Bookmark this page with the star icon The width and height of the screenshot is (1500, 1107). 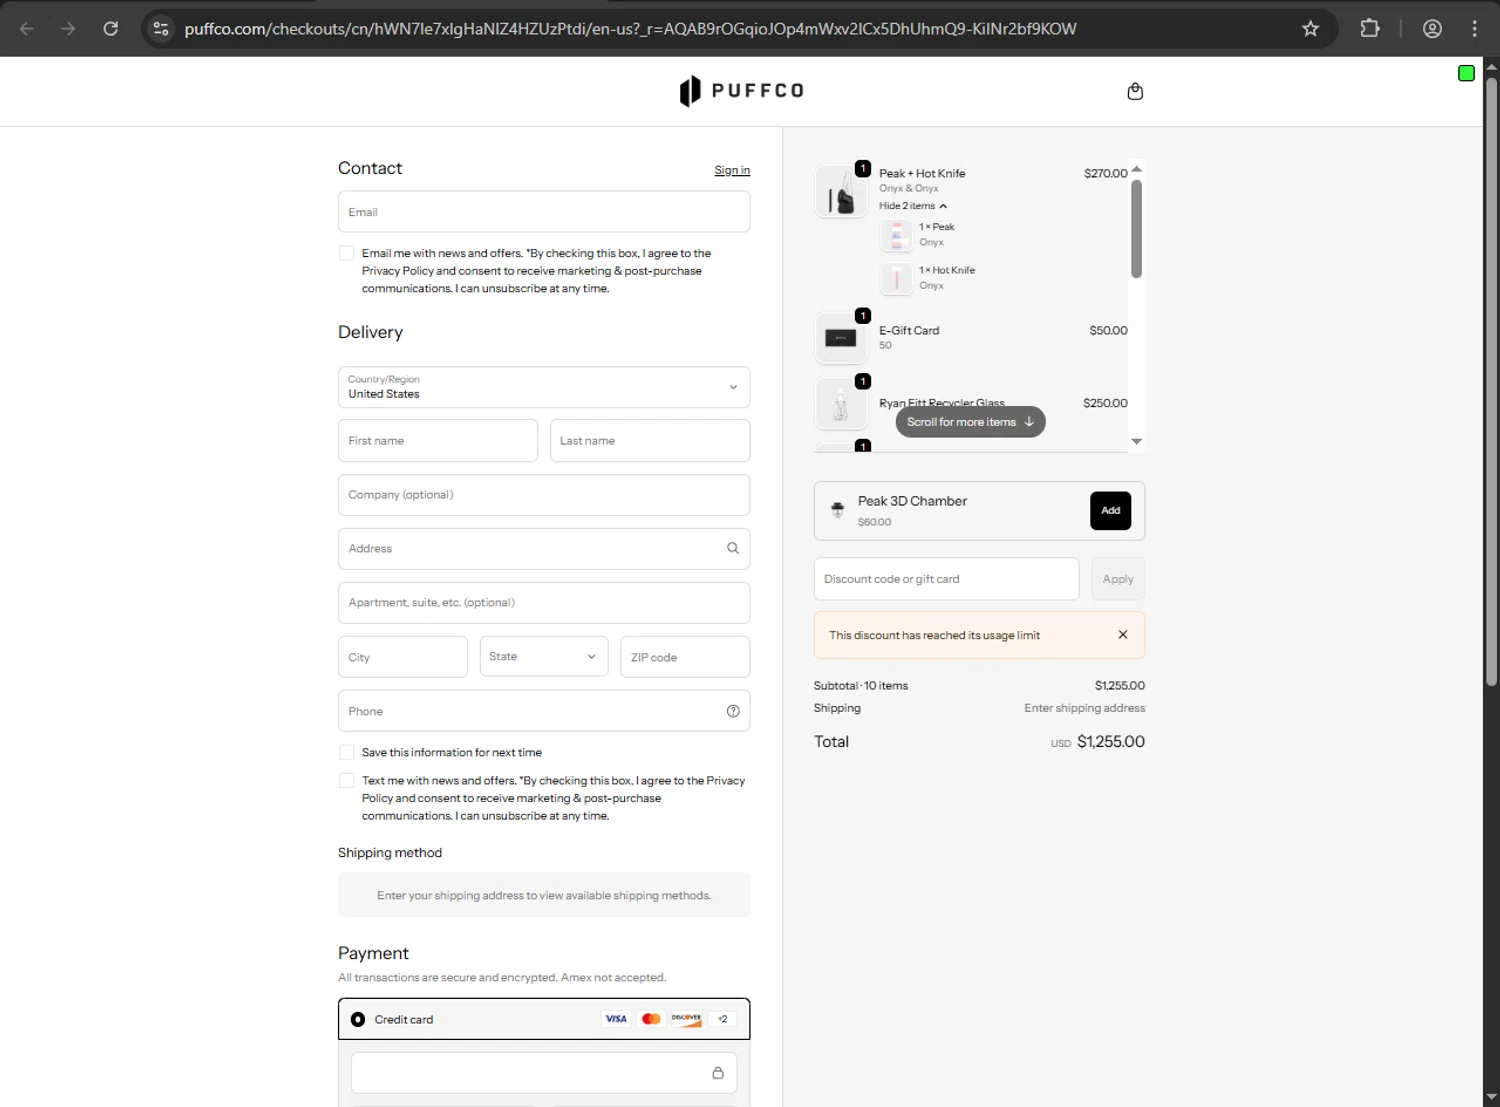(1310, 28)
